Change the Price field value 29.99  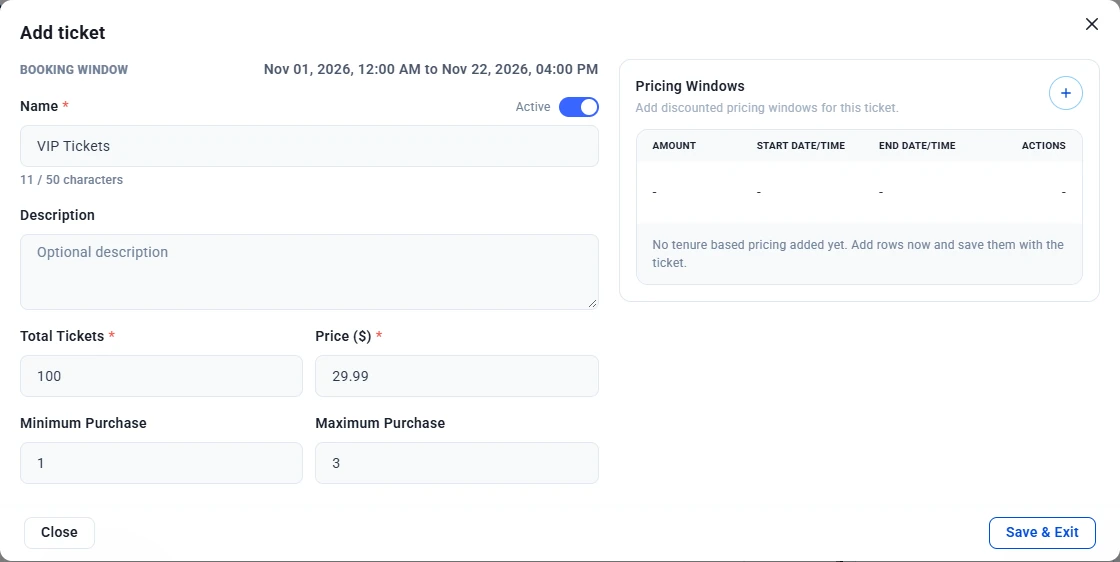pos(456,376)
